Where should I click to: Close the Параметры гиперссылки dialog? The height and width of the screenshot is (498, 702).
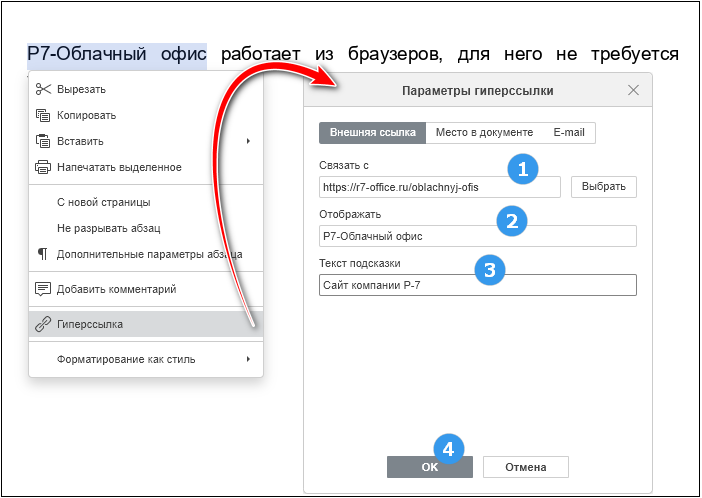(x=633, y=90)
